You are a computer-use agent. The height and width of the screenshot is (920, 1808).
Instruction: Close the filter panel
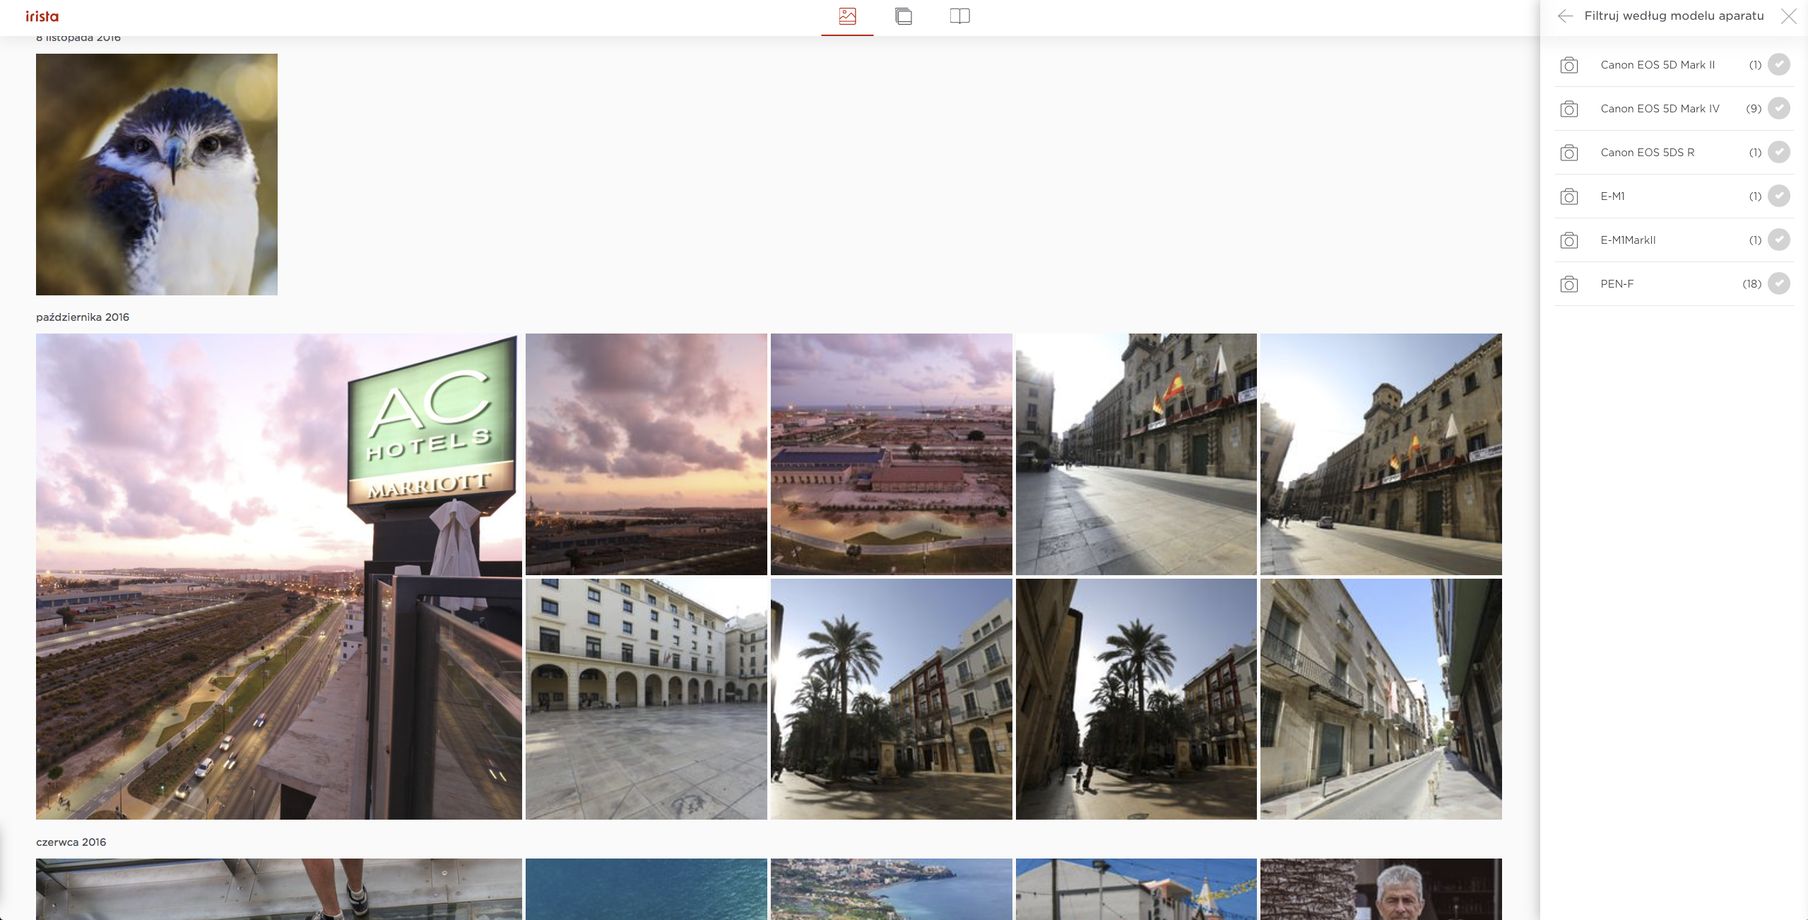point(1788,16)
